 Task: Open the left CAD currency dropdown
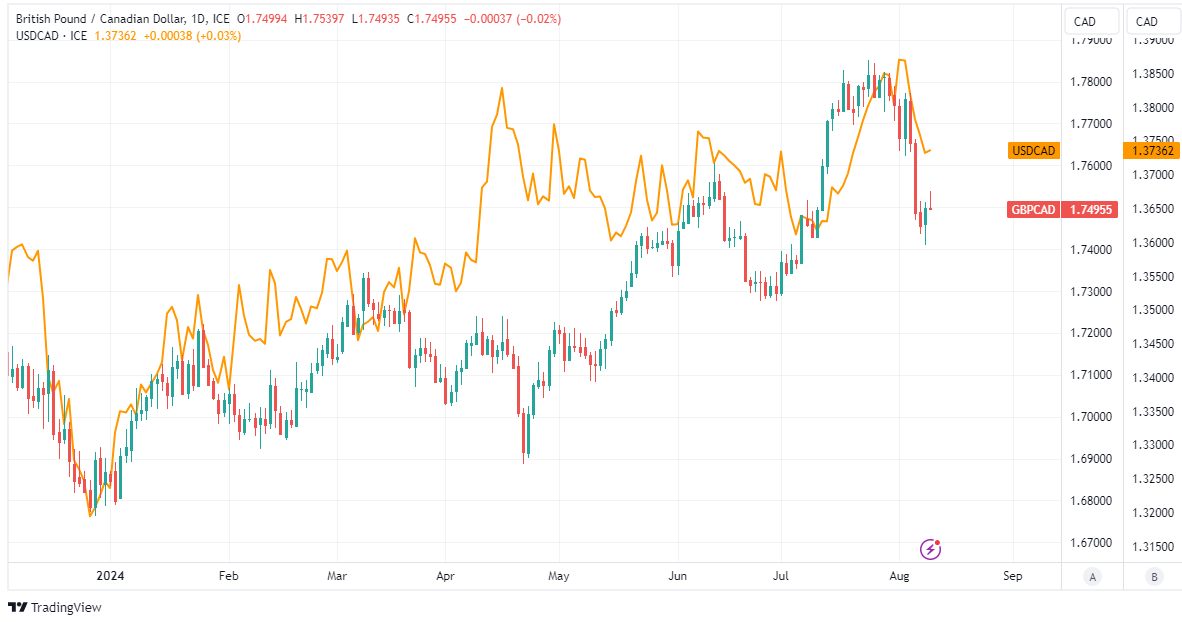[1085, 21]
